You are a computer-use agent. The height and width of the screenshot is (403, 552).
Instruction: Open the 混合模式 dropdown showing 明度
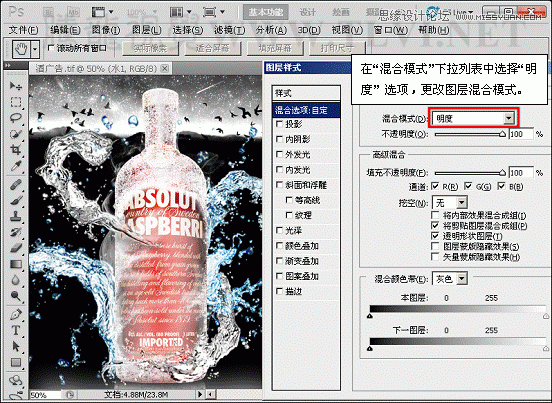[x=473, y=119]
